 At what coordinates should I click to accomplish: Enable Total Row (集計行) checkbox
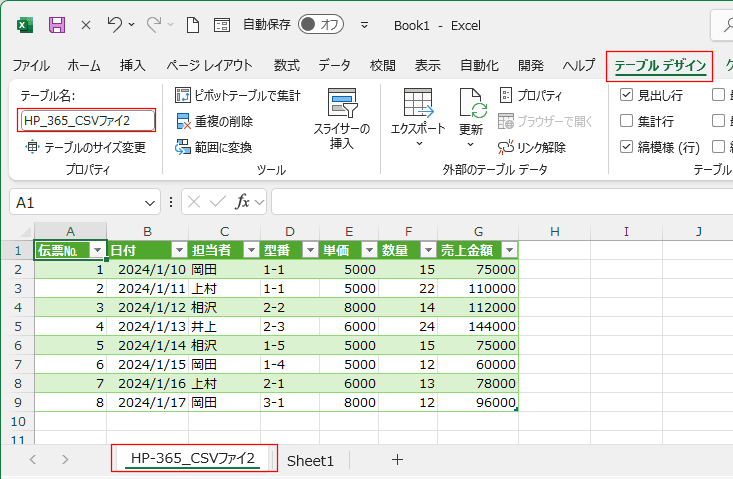627,121
